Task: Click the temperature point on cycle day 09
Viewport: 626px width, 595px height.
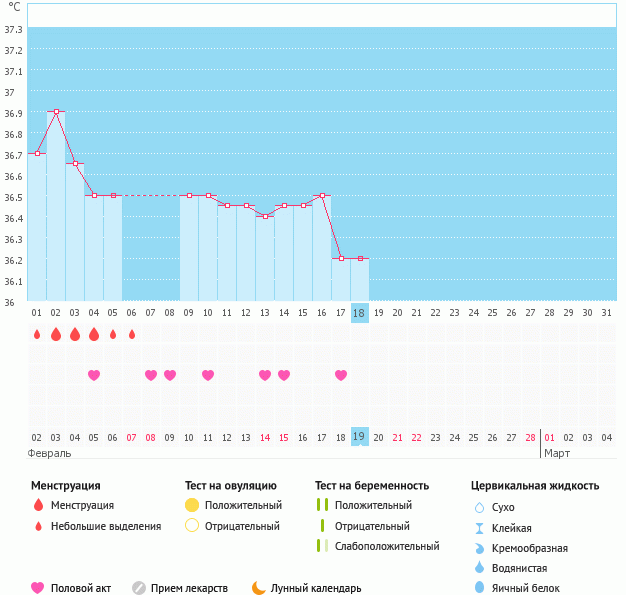Action: click(189, 196)
